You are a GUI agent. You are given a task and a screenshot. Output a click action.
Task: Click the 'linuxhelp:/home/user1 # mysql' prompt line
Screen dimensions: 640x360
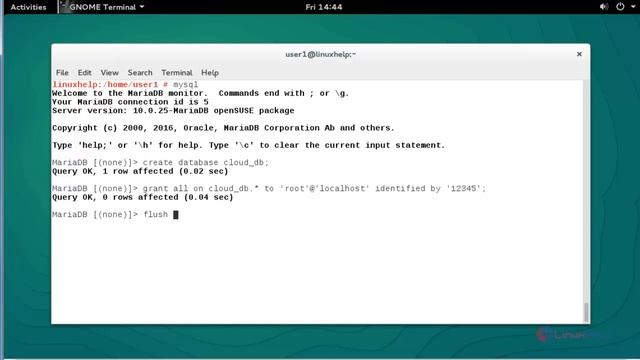125,84
